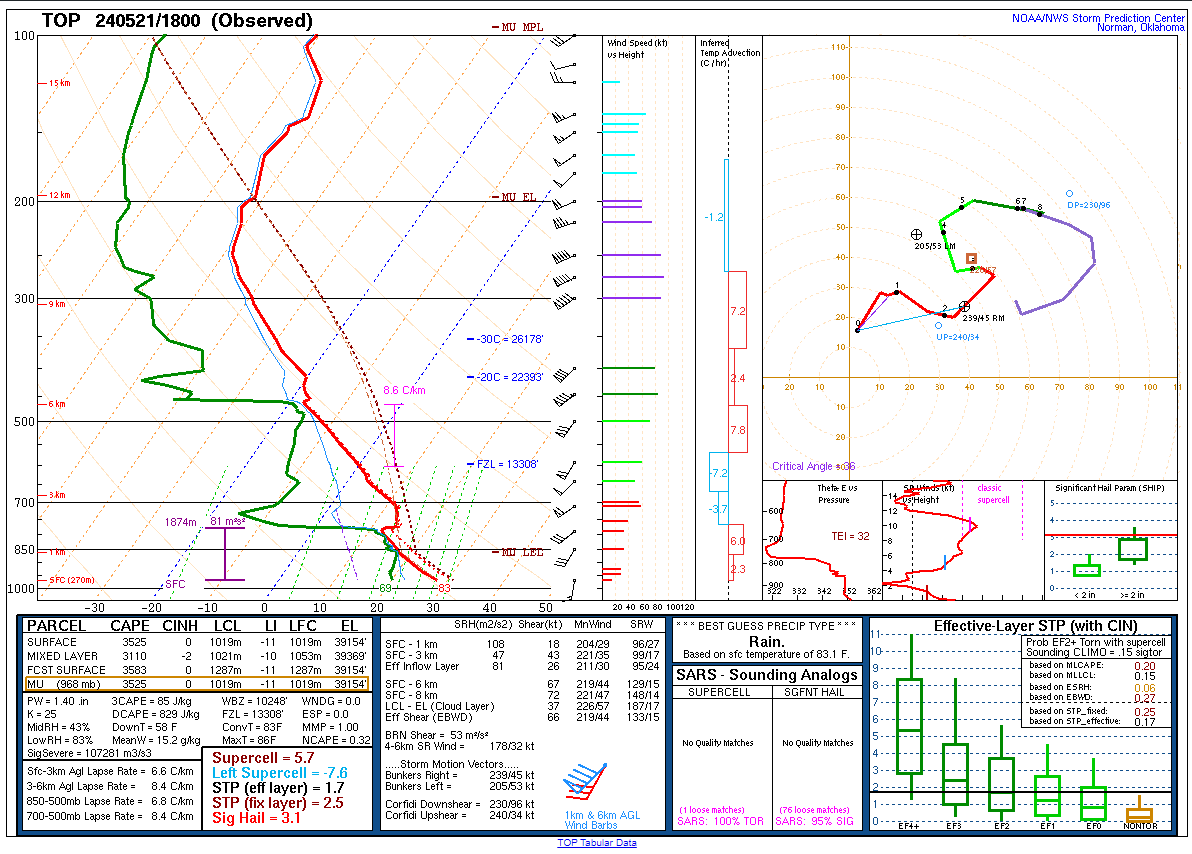Click the green EF4+ box plot
The height and width of the screenshot is (854, 1192).
pos(909,725)
